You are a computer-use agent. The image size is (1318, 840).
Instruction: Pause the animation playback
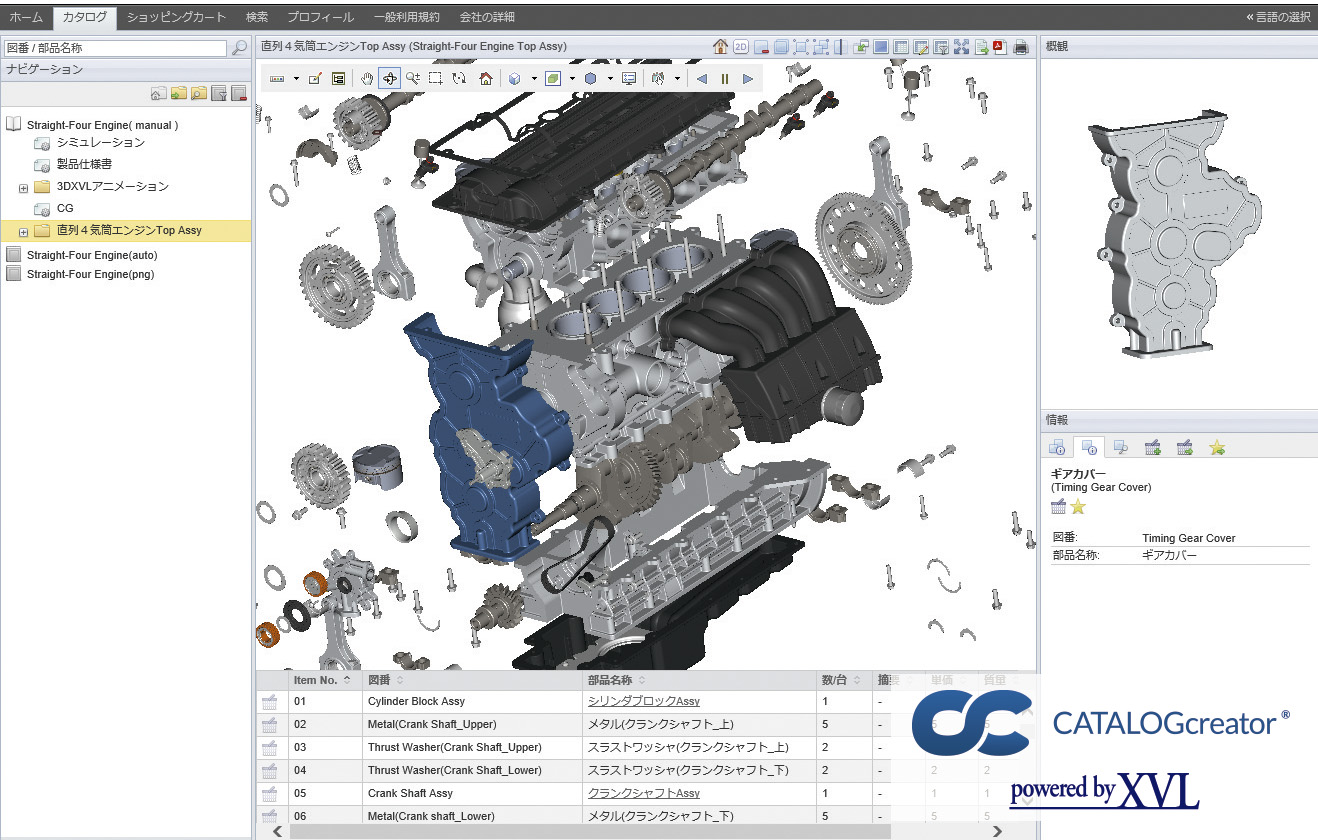[725, 79]
